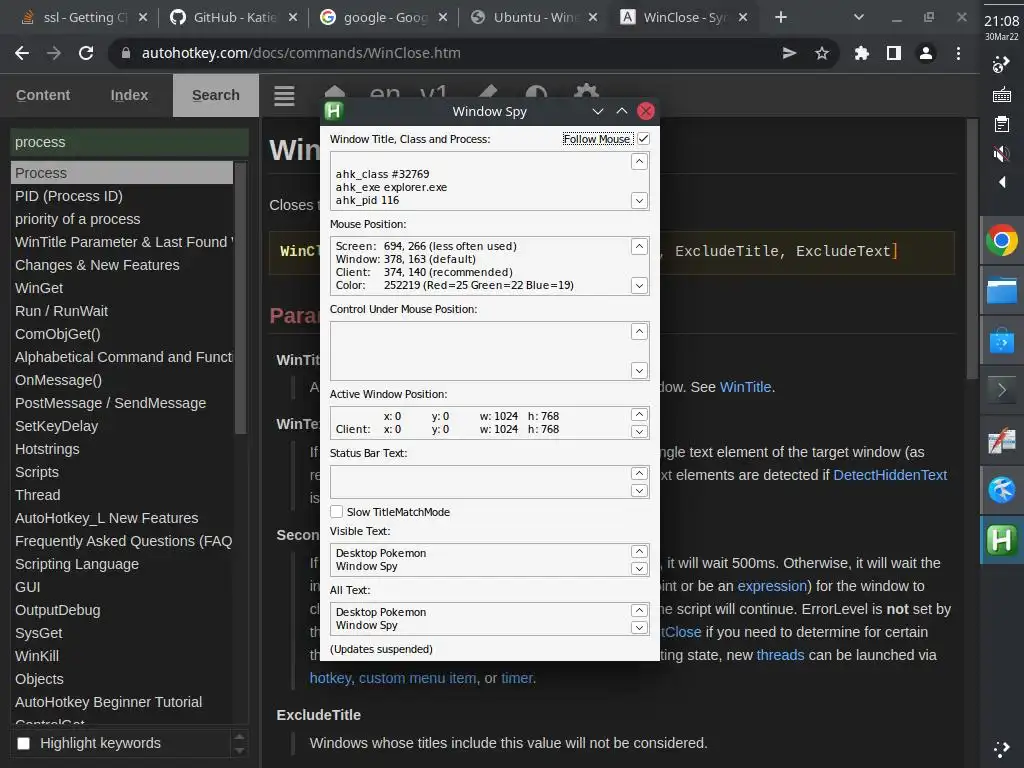Image resolution: width=1024 pixels, height=768 pixels.
Task: Switch to the Index tab
Action: (129, 95)
